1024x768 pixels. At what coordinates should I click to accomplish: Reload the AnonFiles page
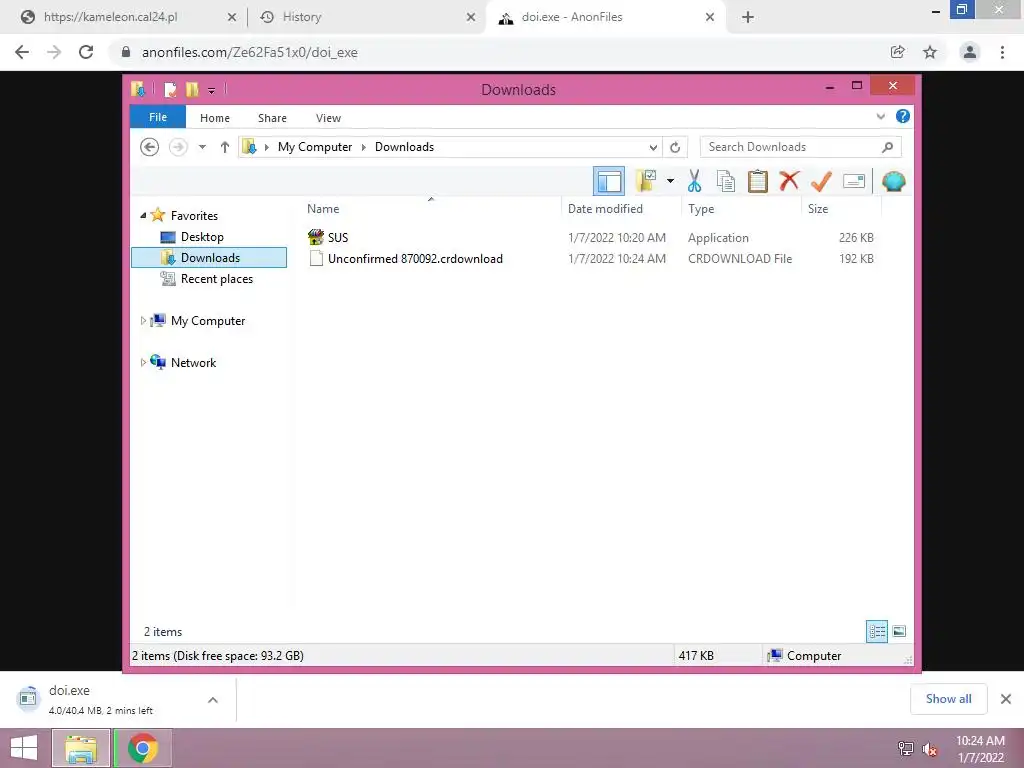(x=86, y=52)
